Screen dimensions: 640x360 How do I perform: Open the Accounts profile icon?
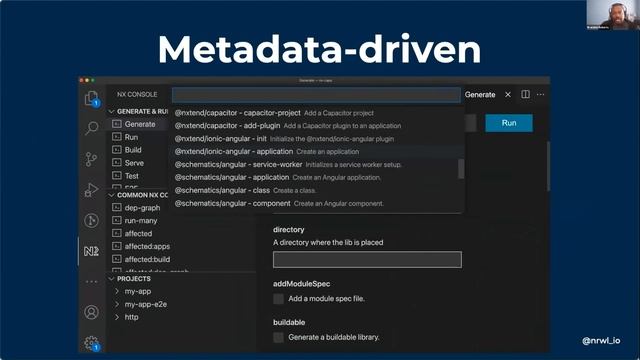pos(91,312)
